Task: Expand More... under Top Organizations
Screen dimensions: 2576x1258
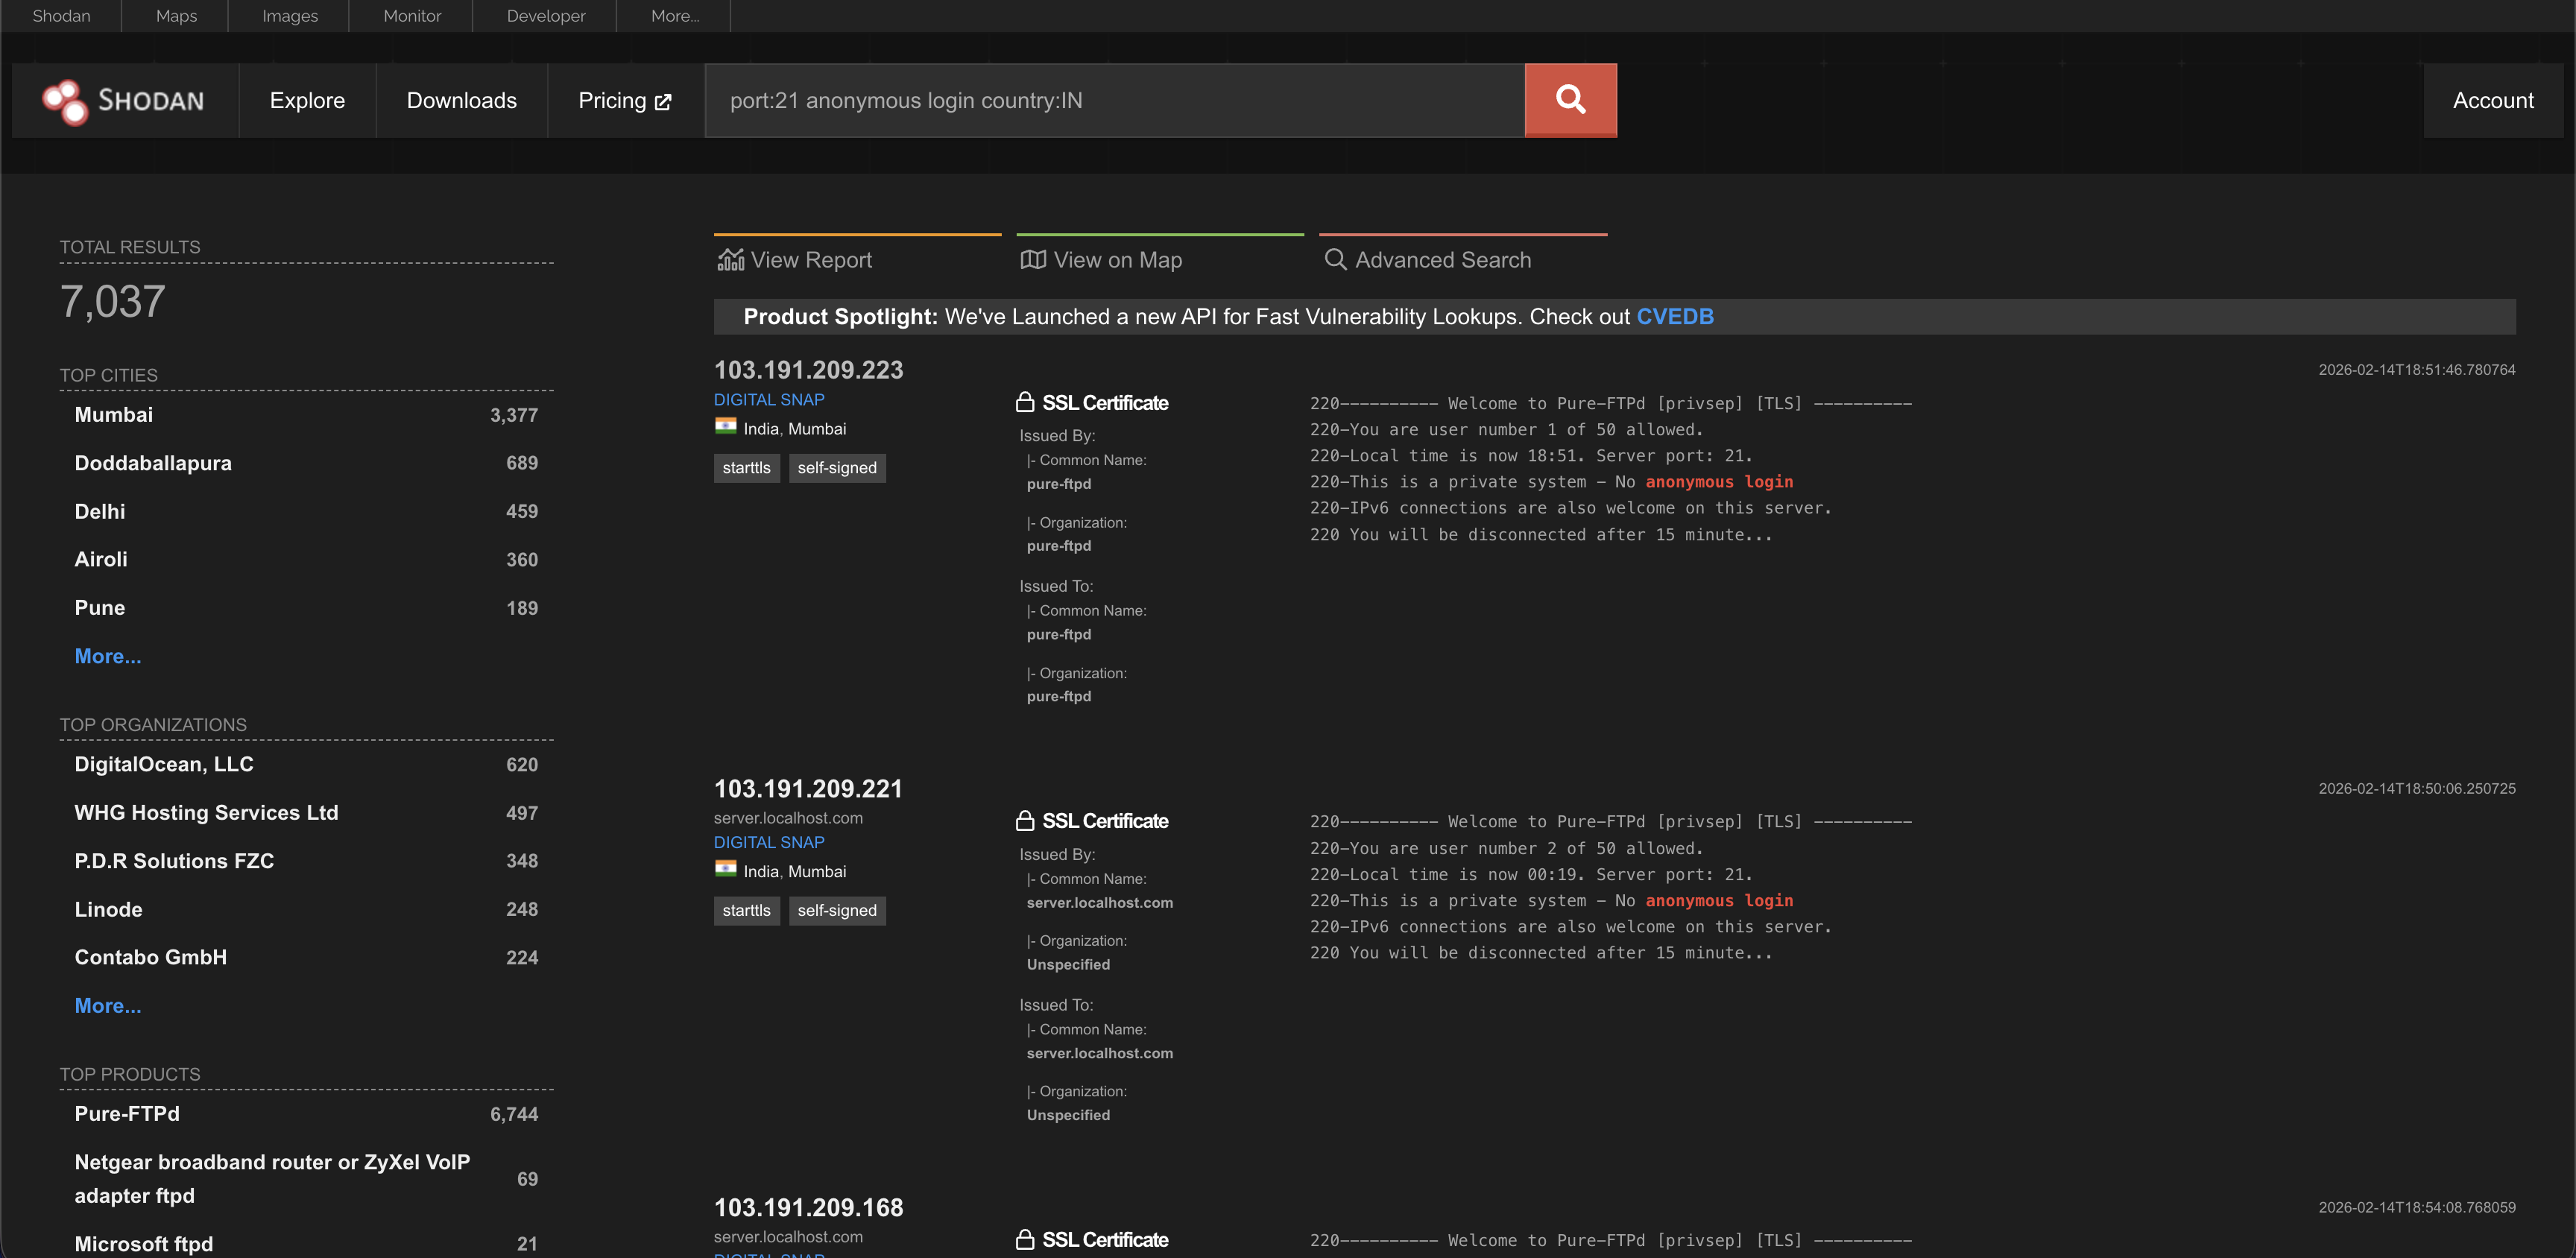Action: 108,1006
